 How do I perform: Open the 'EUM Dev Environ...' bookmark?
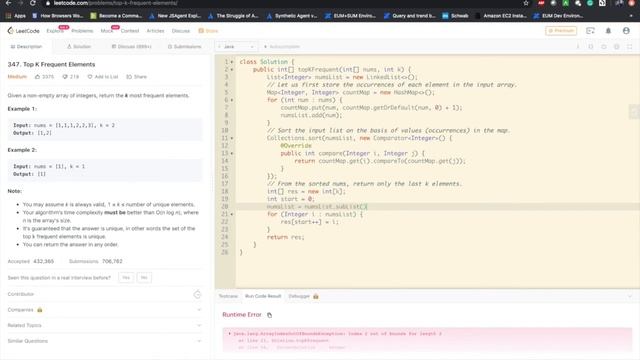559,16
